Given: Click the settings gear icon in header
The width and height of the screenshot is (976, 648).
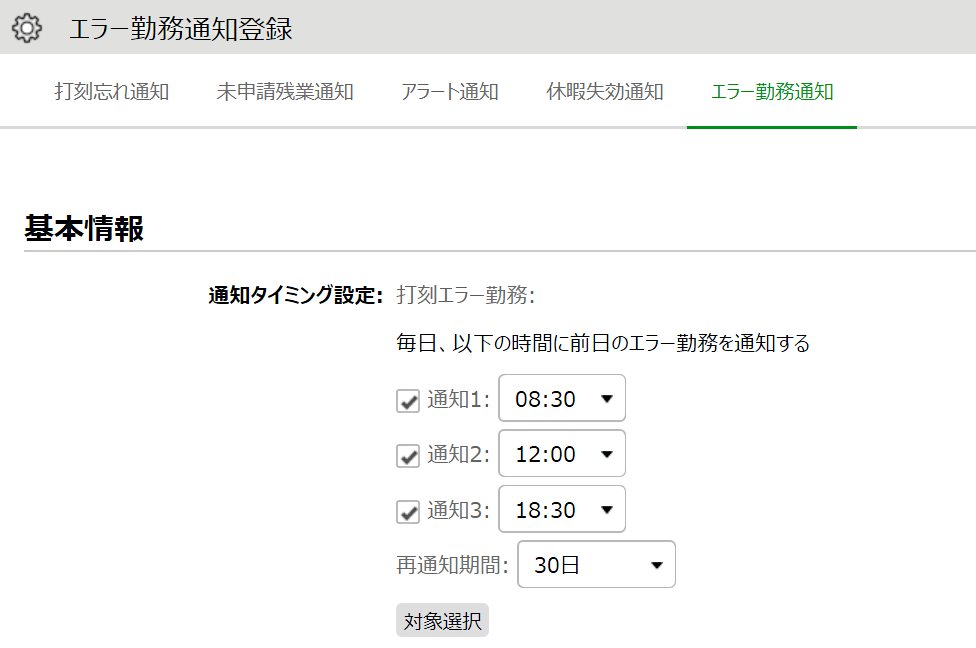Looking at the screenshot, I should click(27, 28).
